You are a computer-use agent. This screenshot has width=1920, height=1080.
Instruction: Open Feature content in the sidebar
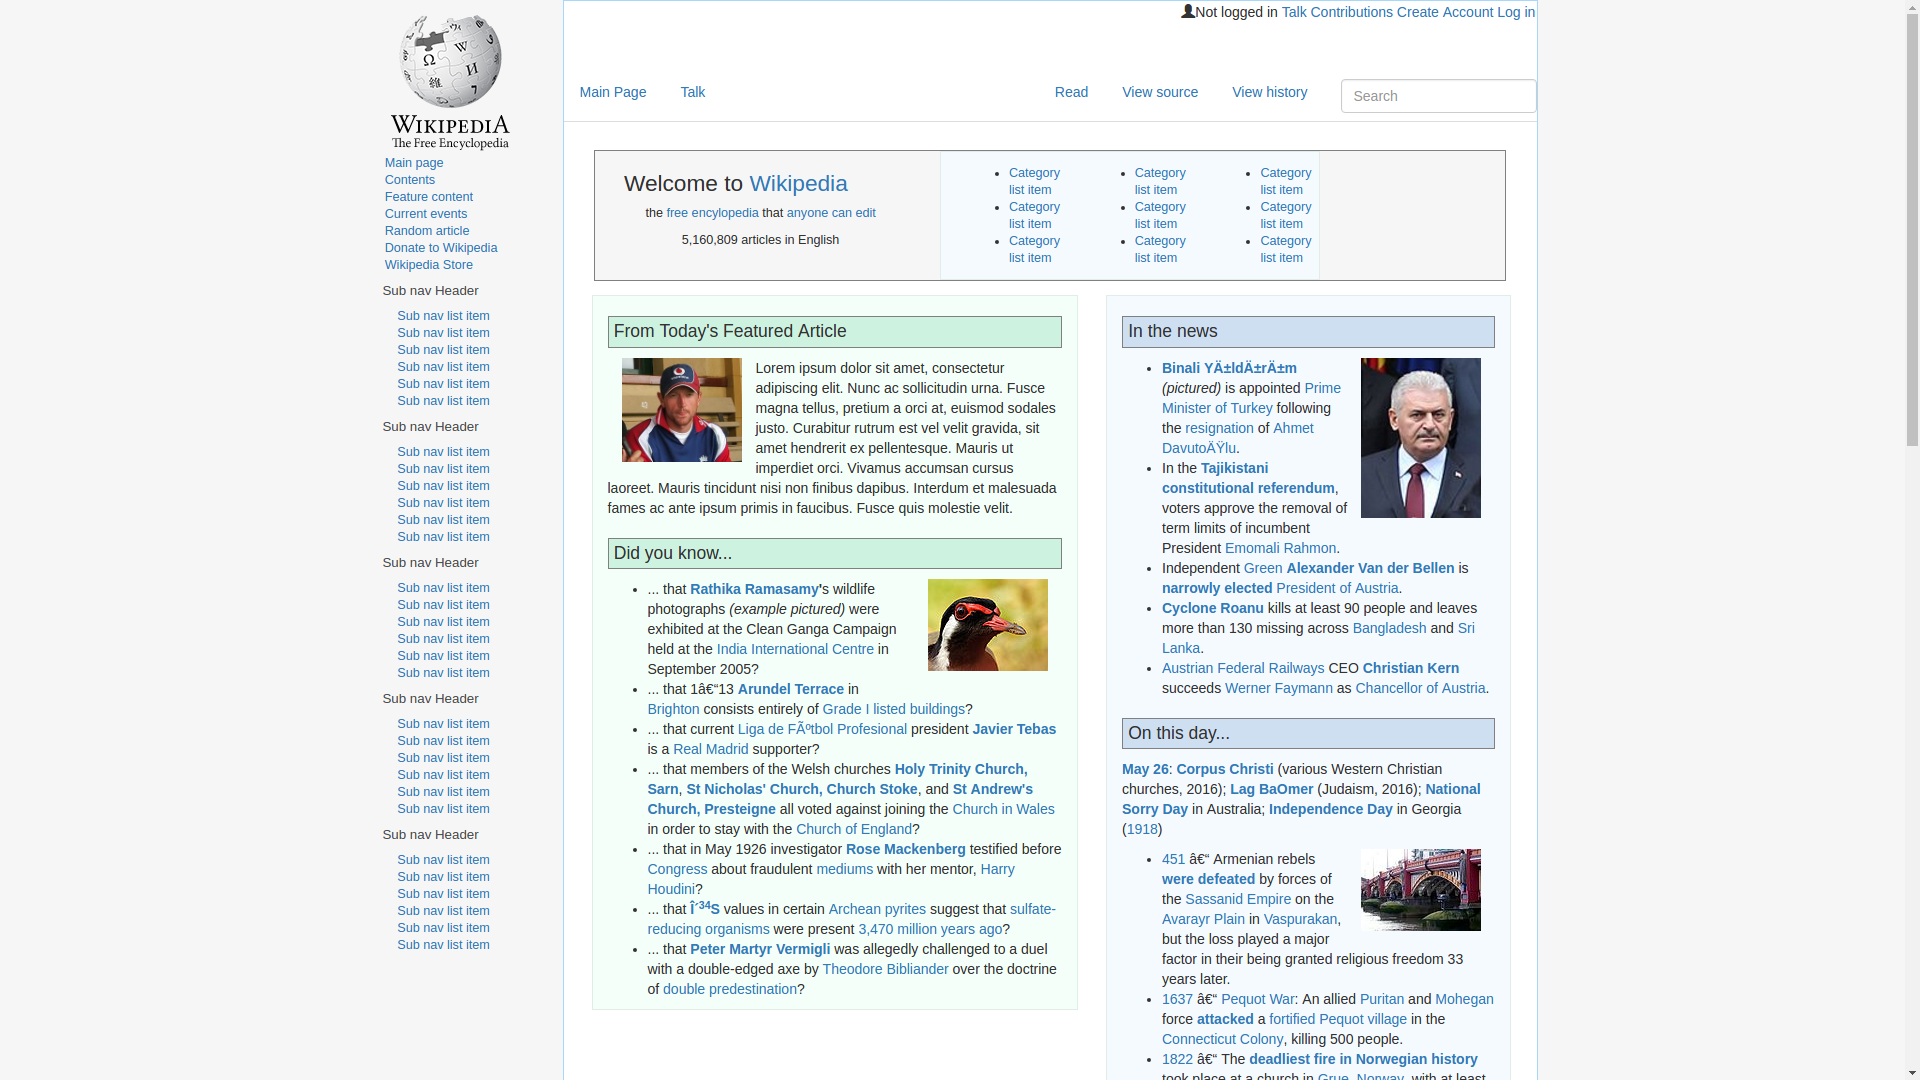(429, 197)
